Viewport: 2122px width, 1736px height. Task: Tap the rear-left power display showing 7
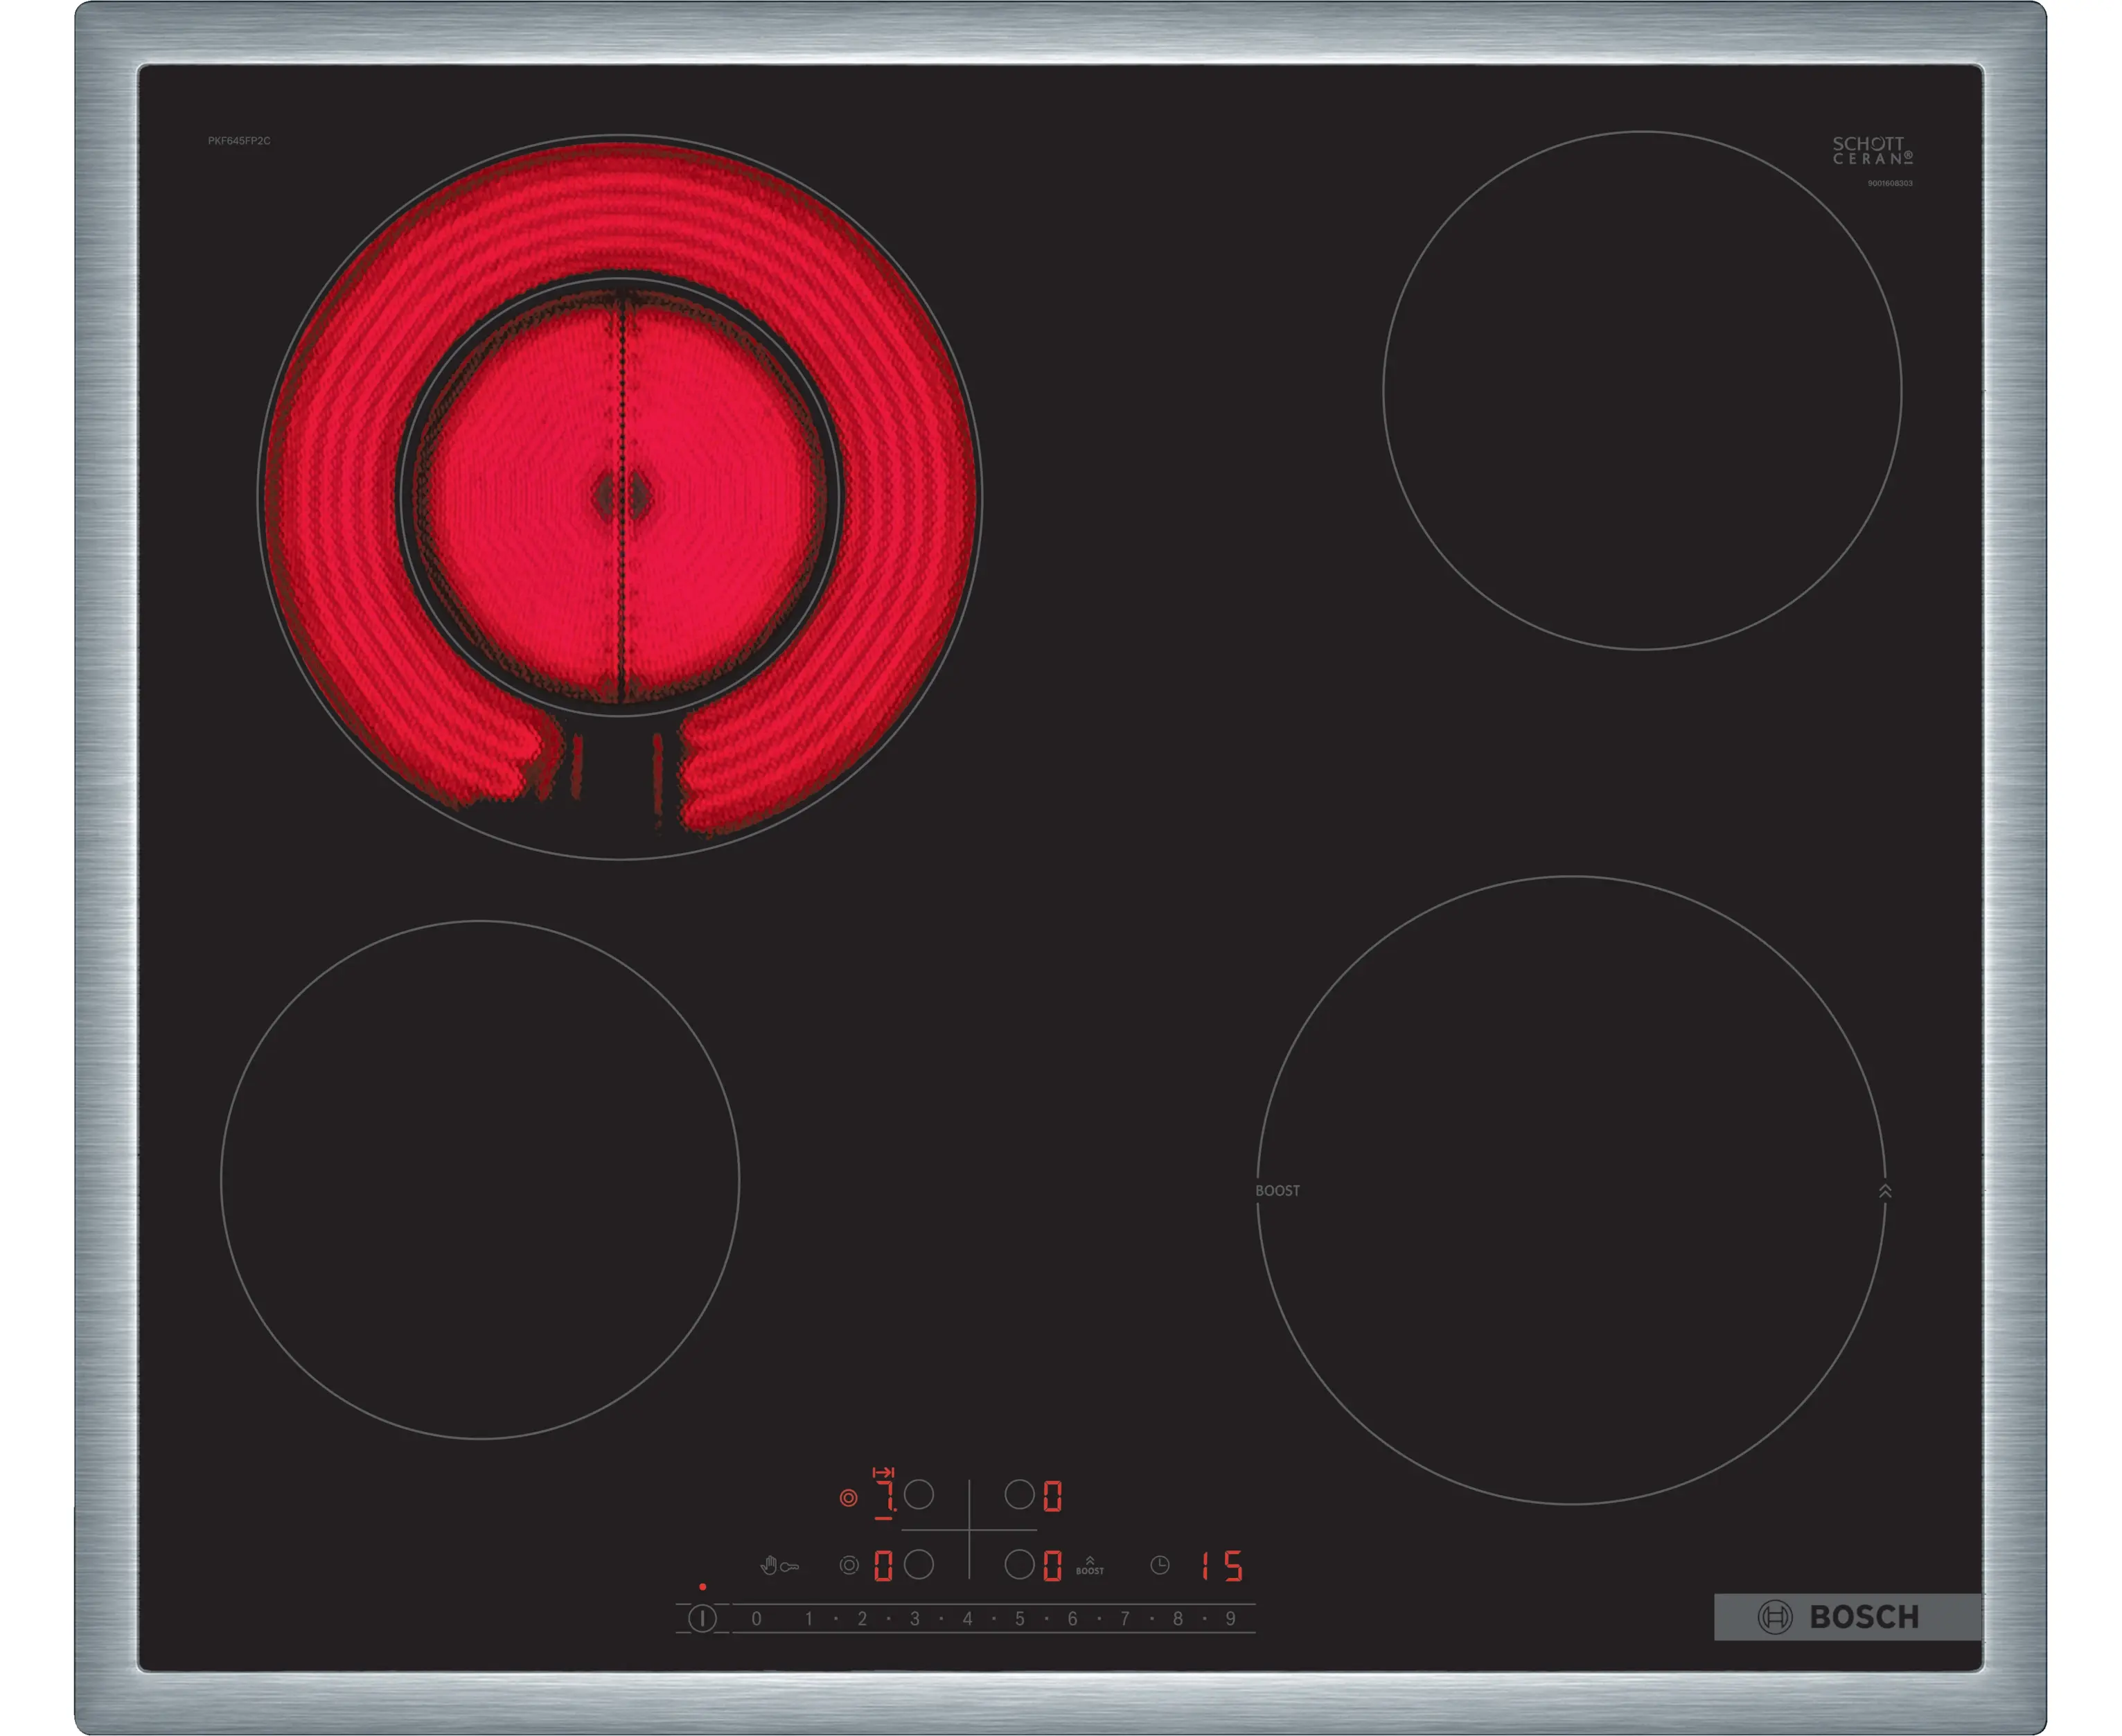click(x=884, y=1498)
